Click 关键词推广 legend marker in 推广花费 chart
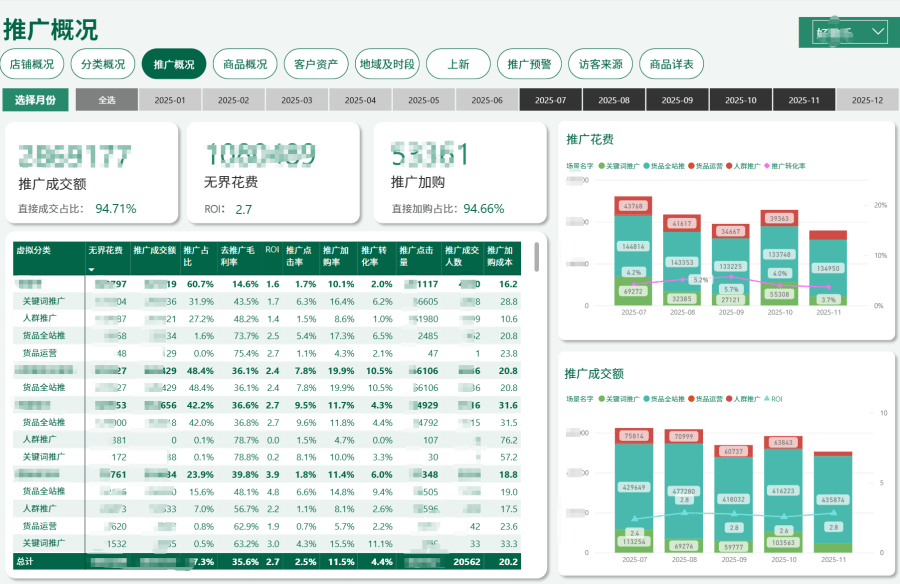Screen dimensions: 900x584 [602, 166]
